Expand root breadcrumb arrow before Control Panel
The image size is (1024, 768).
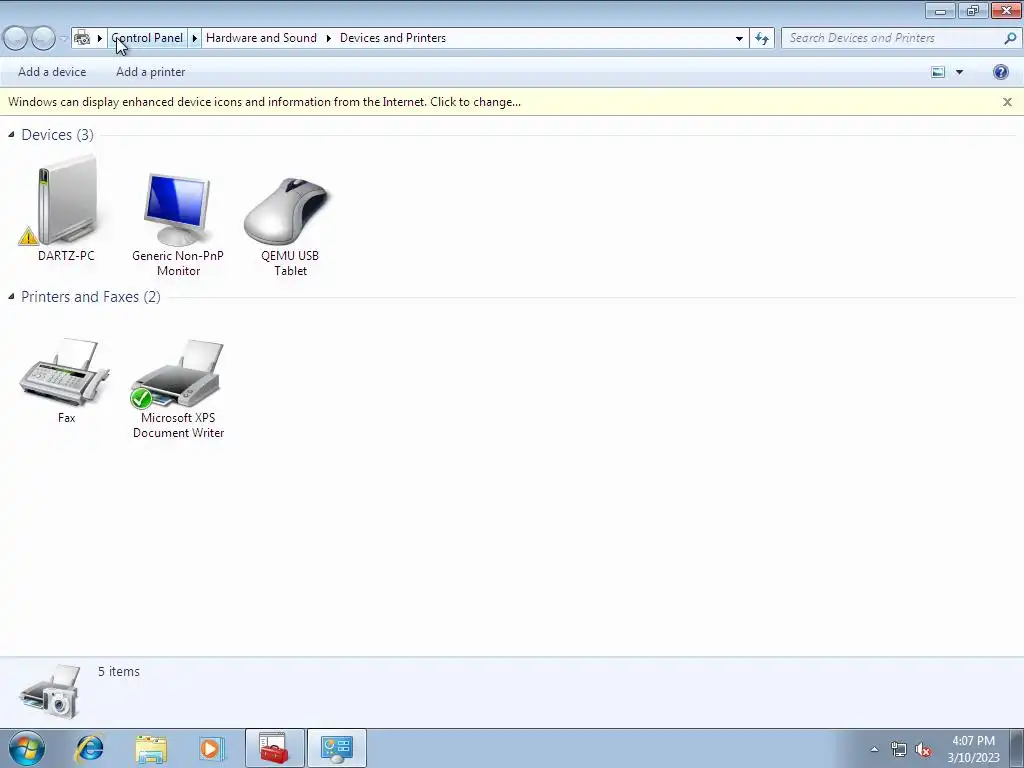(x=100, y=38)
